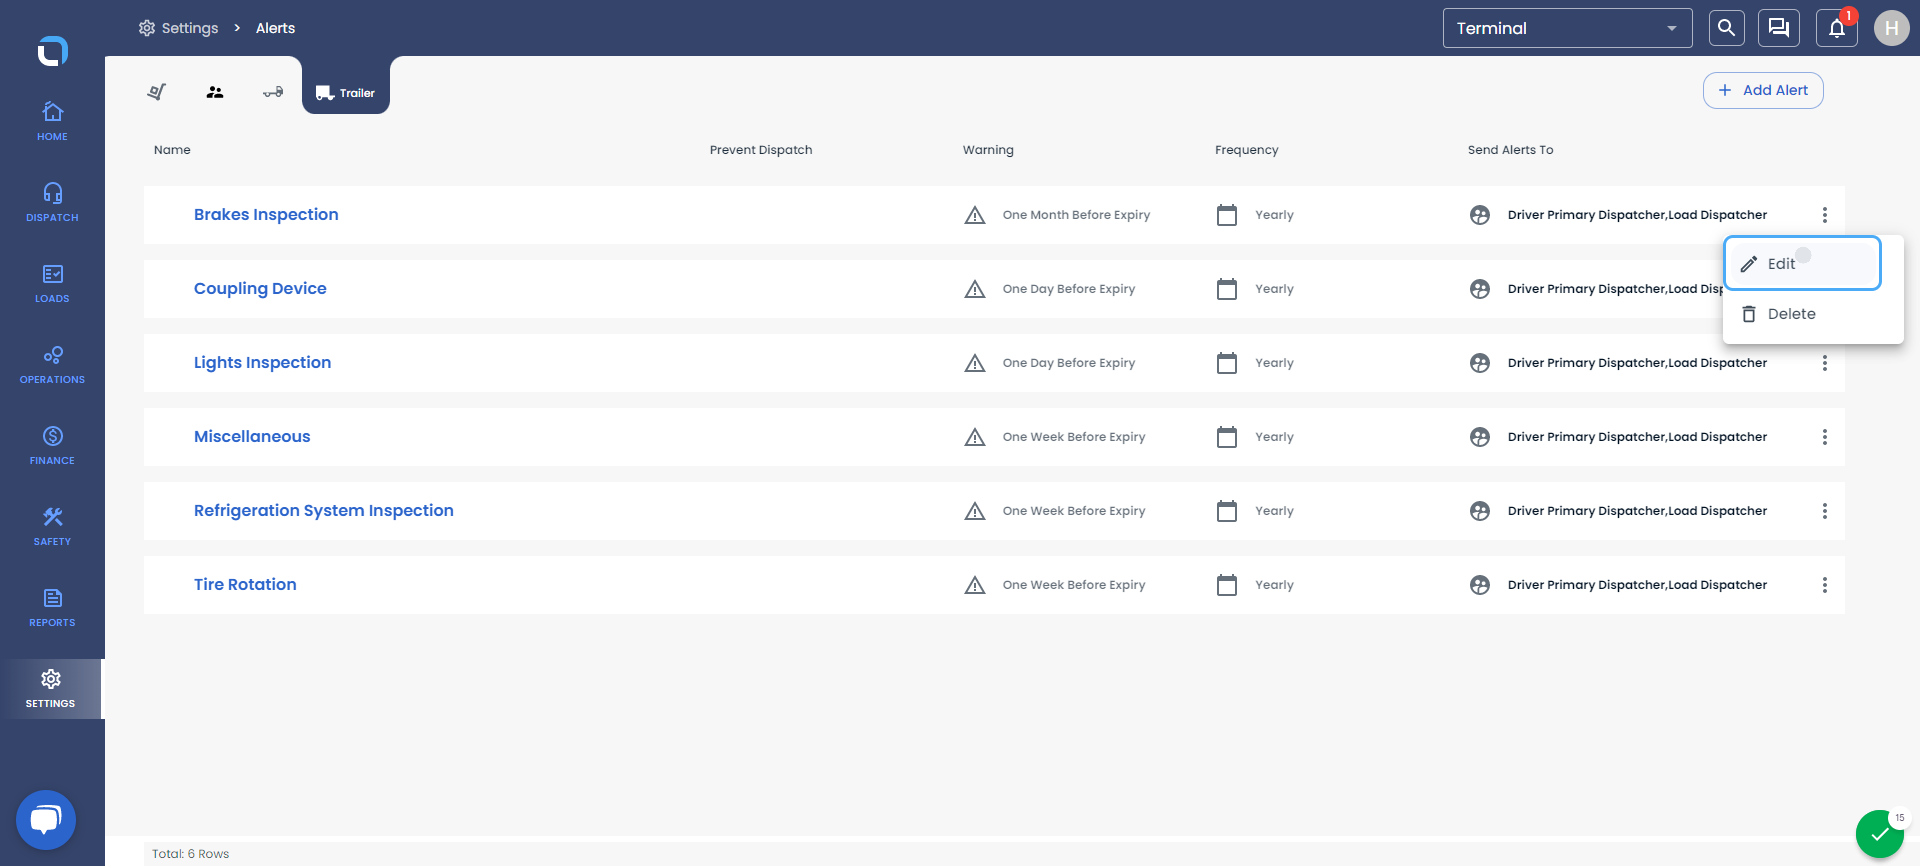Image resolution: width=1920 pixels, height=866 pixels.
Task: Open the user avatar H
Action: 1891,28
